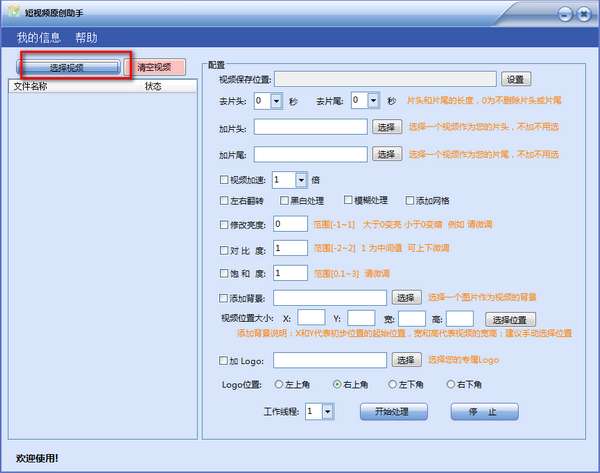
Task: Select the 左下角 logo position
Action: (x=393, y=384)
